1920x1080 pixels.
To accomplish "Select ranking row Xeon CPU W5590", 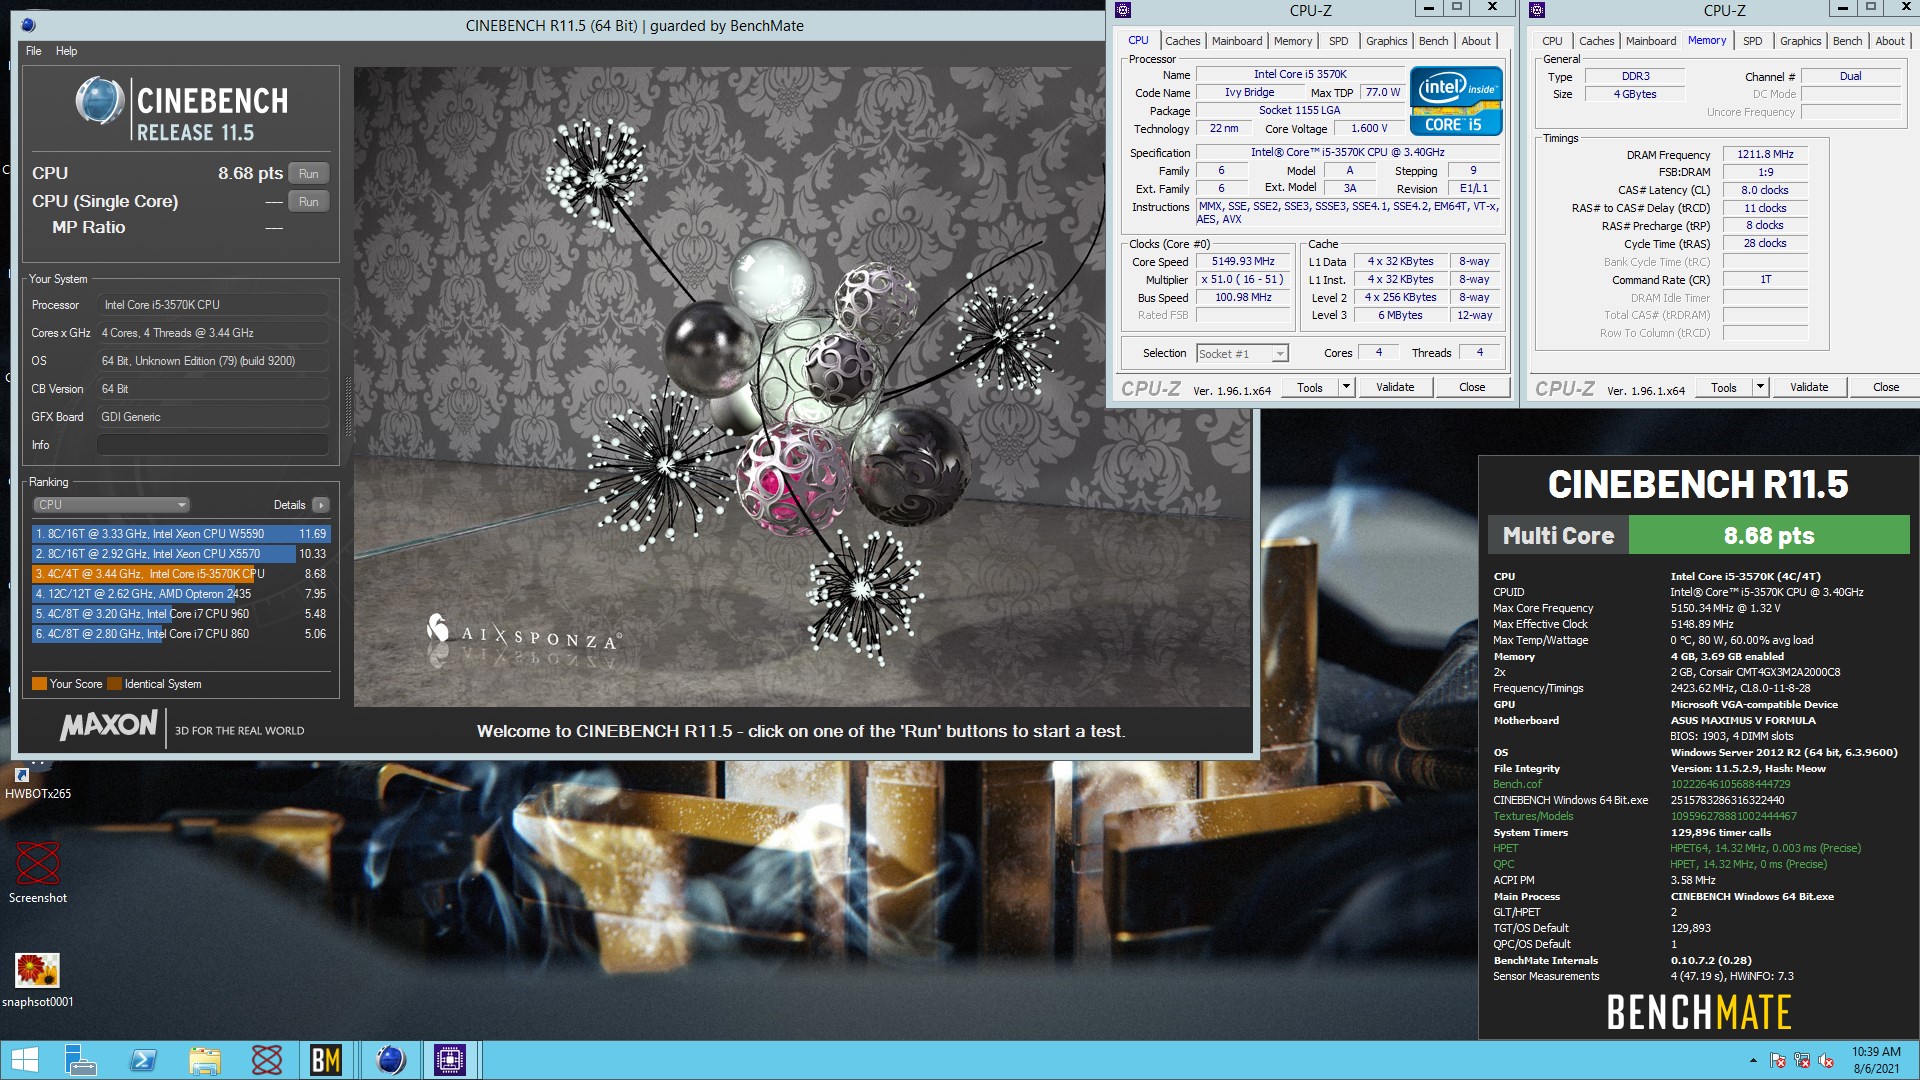I will point(181,534).
